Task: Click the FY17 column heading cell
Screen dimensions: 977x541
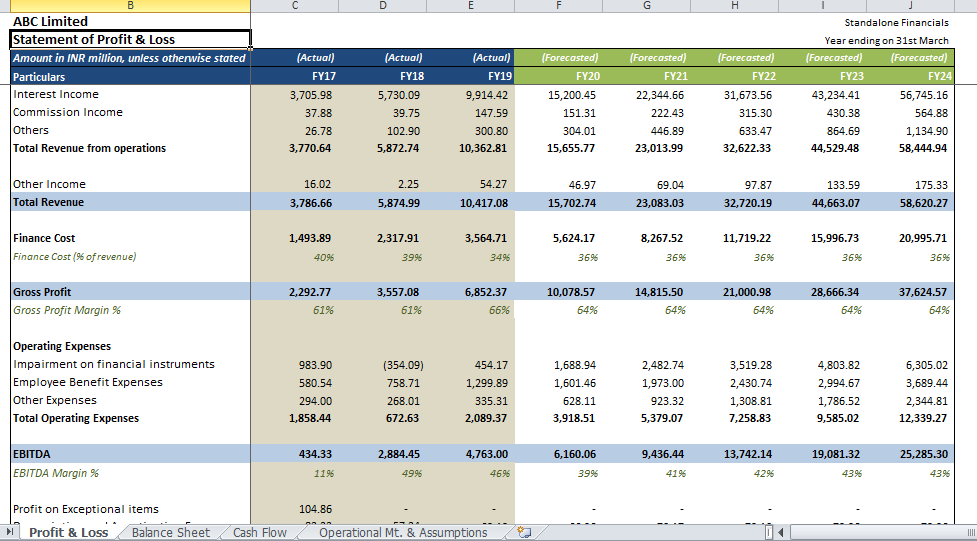Action: (x=295, y=77)
